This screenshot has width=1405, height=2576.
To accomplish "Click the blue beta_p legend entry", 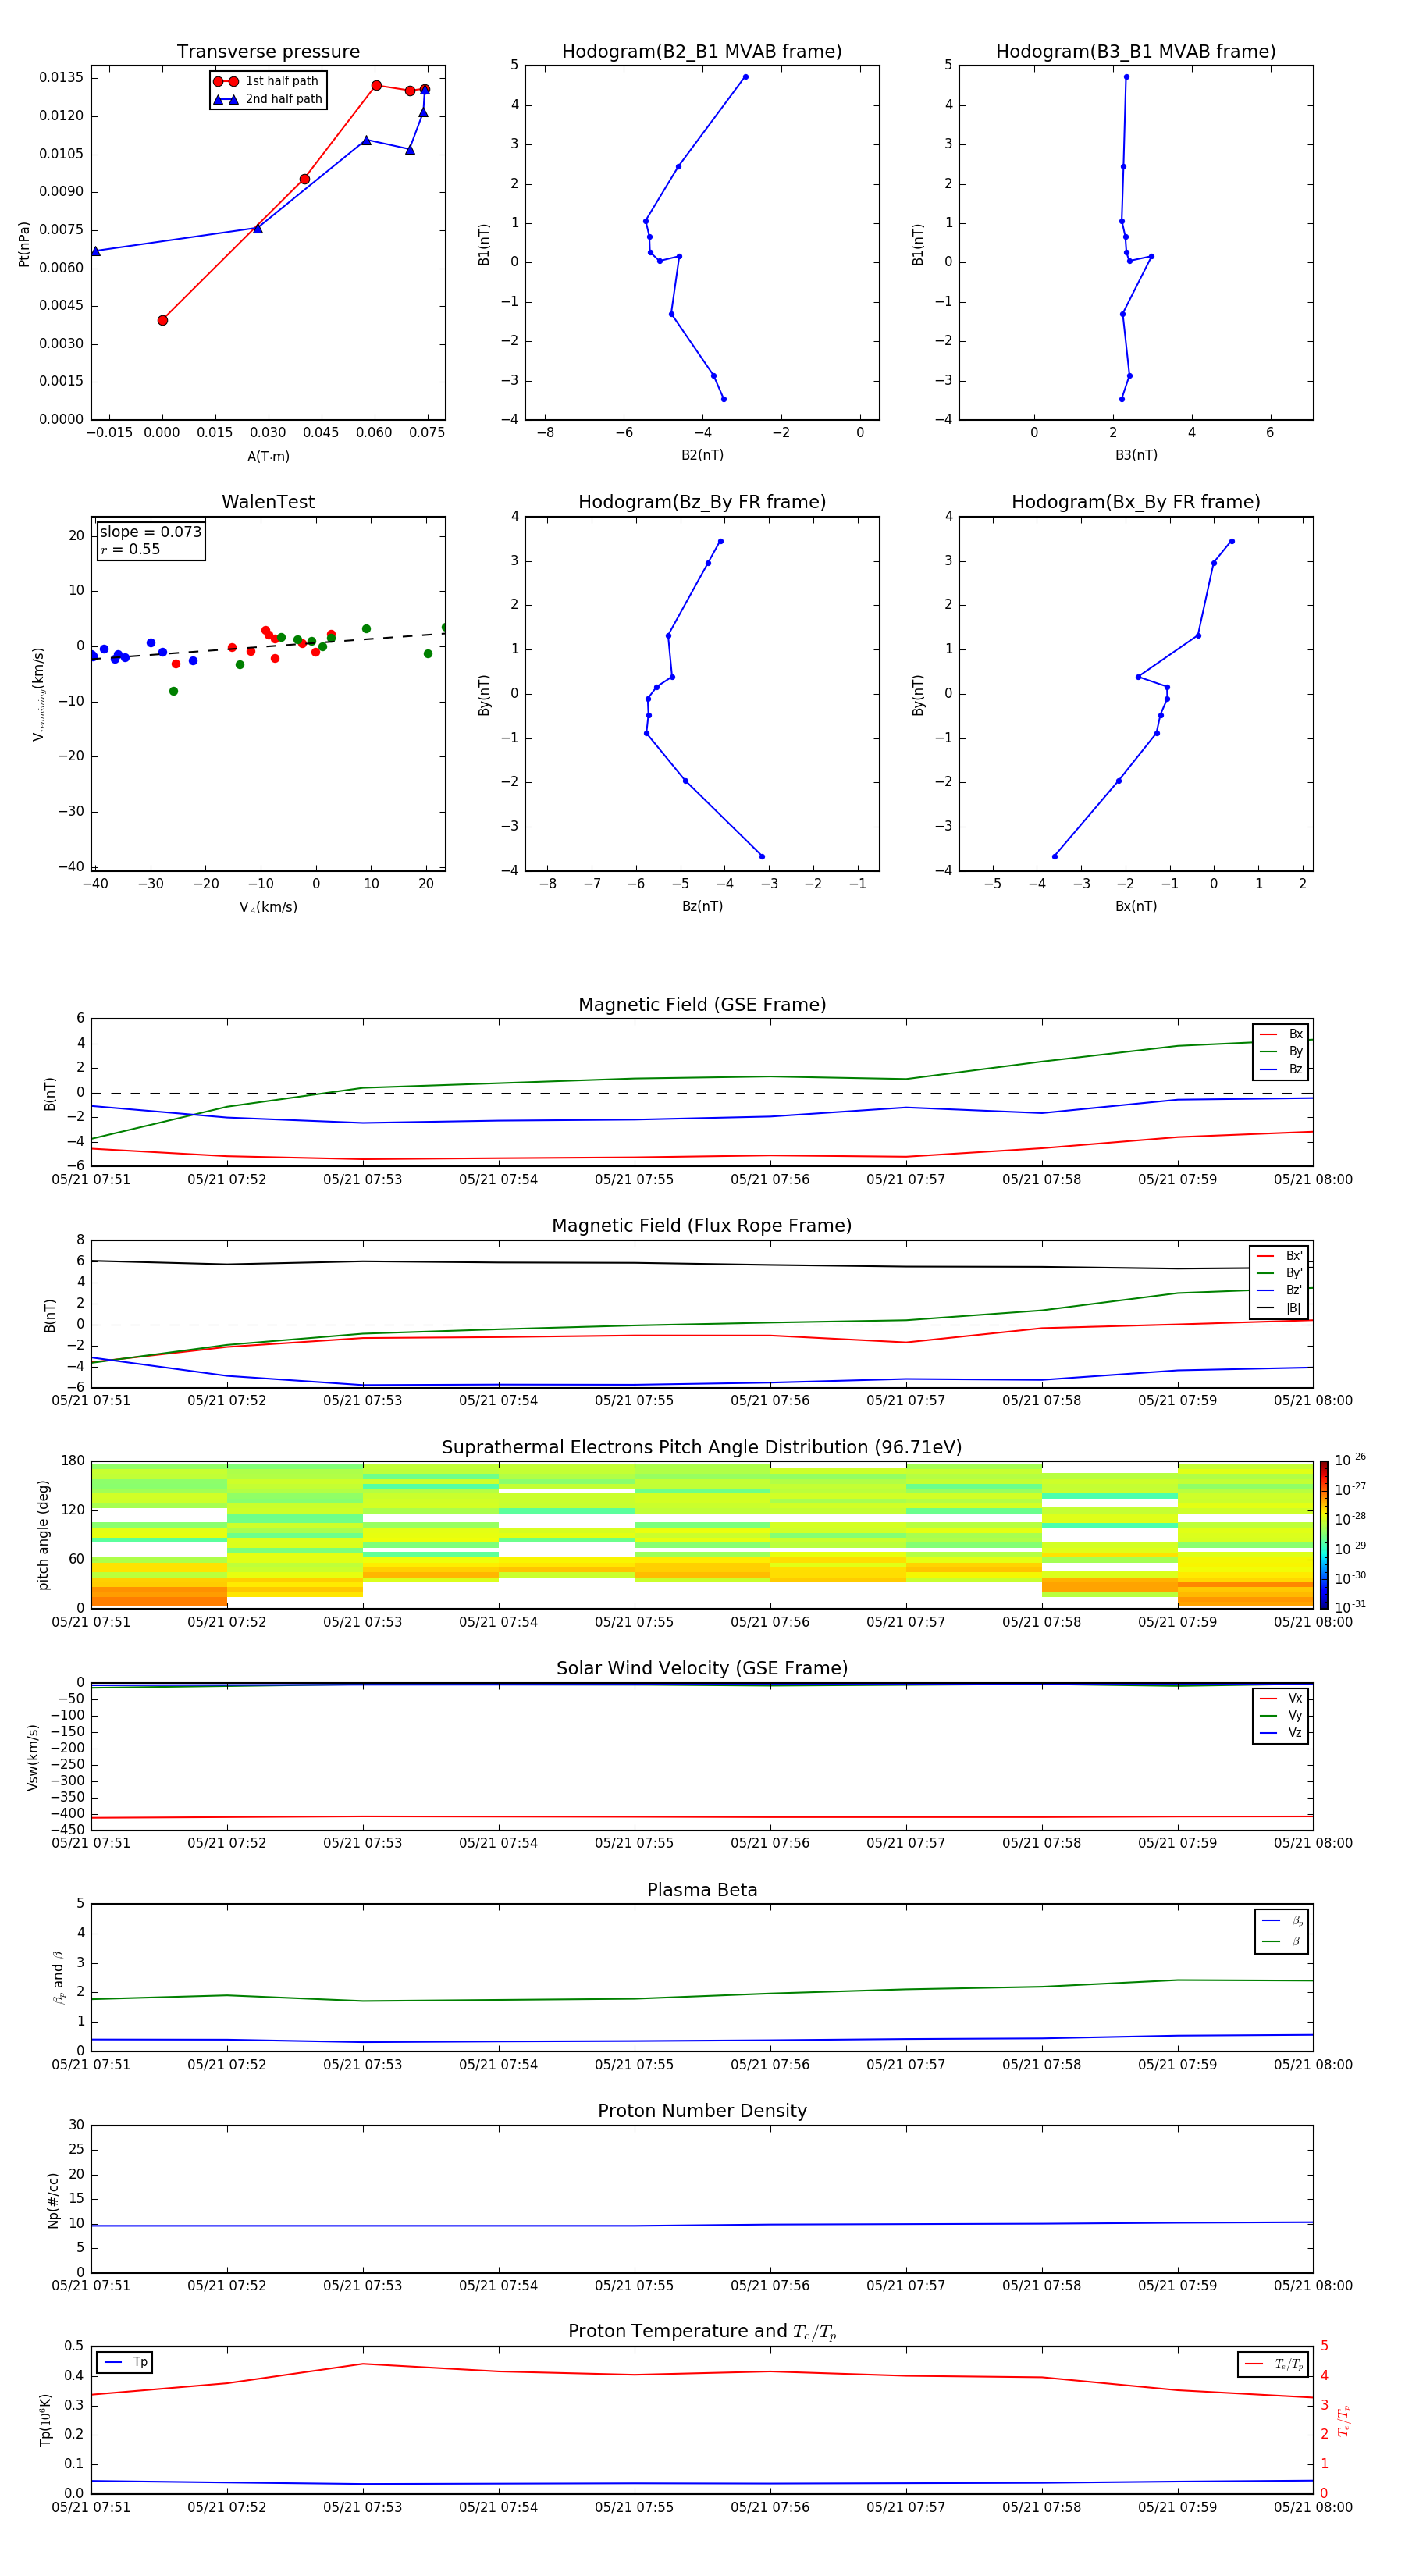I will point(1282,1921).
